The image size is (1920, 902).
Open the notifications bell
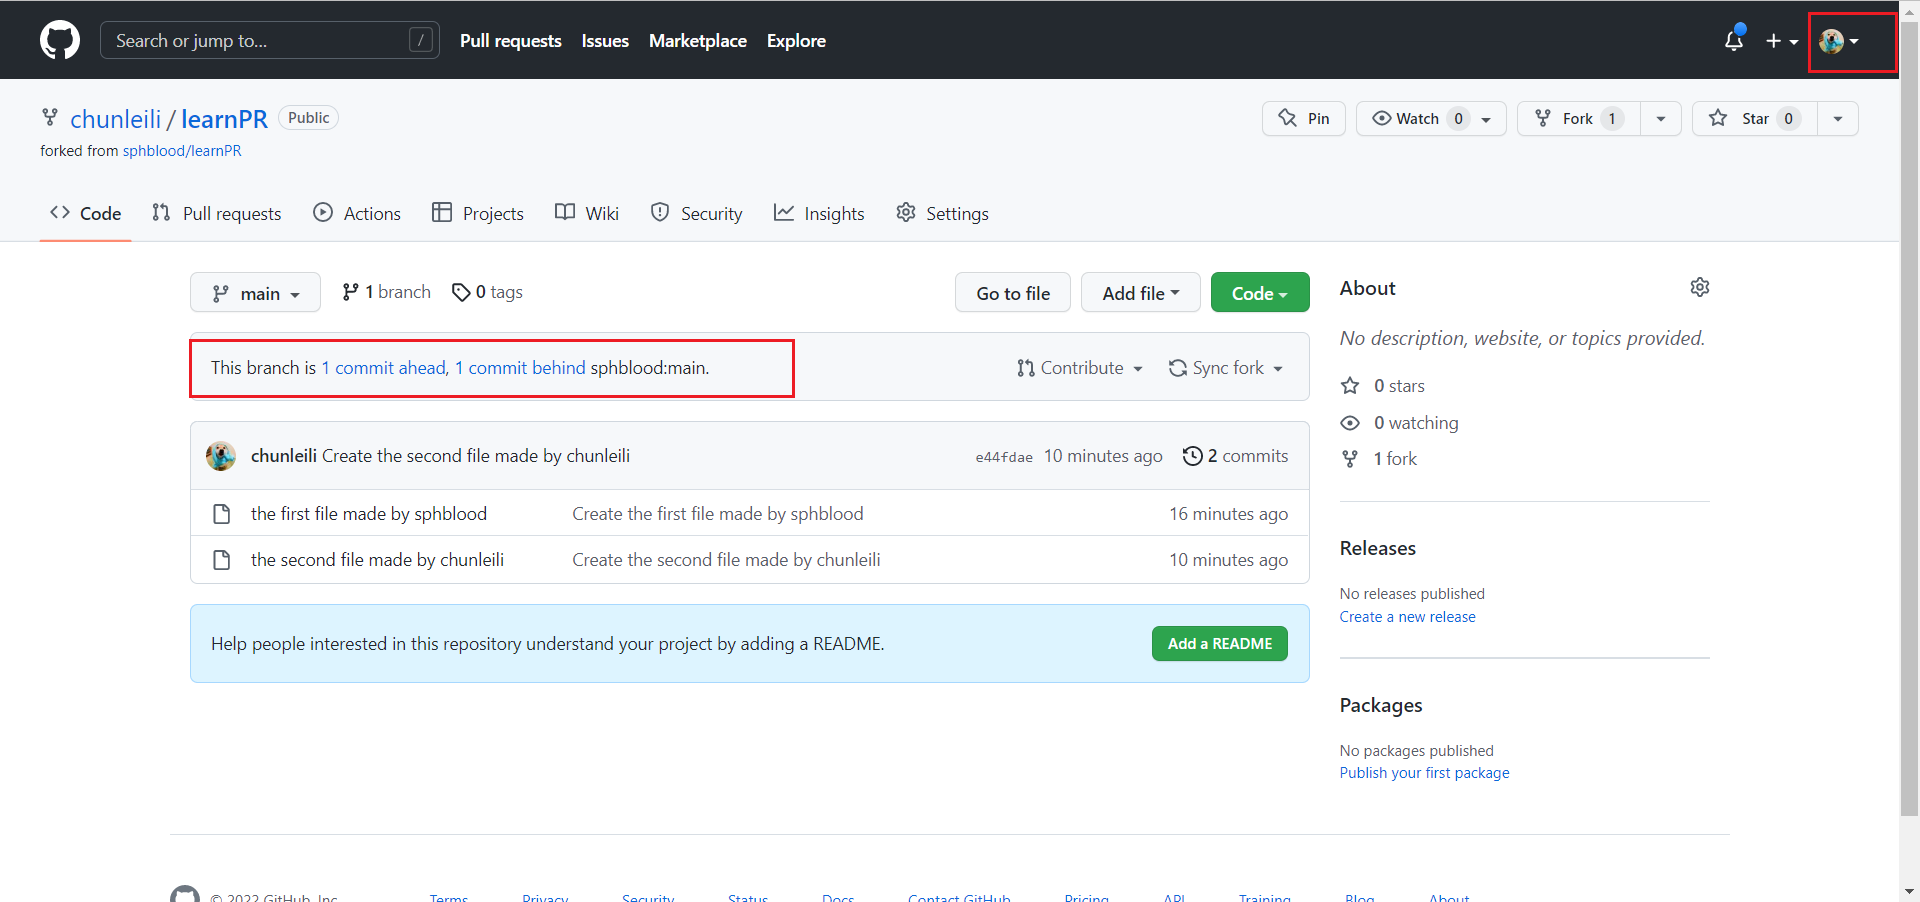tap(1734, 40)
